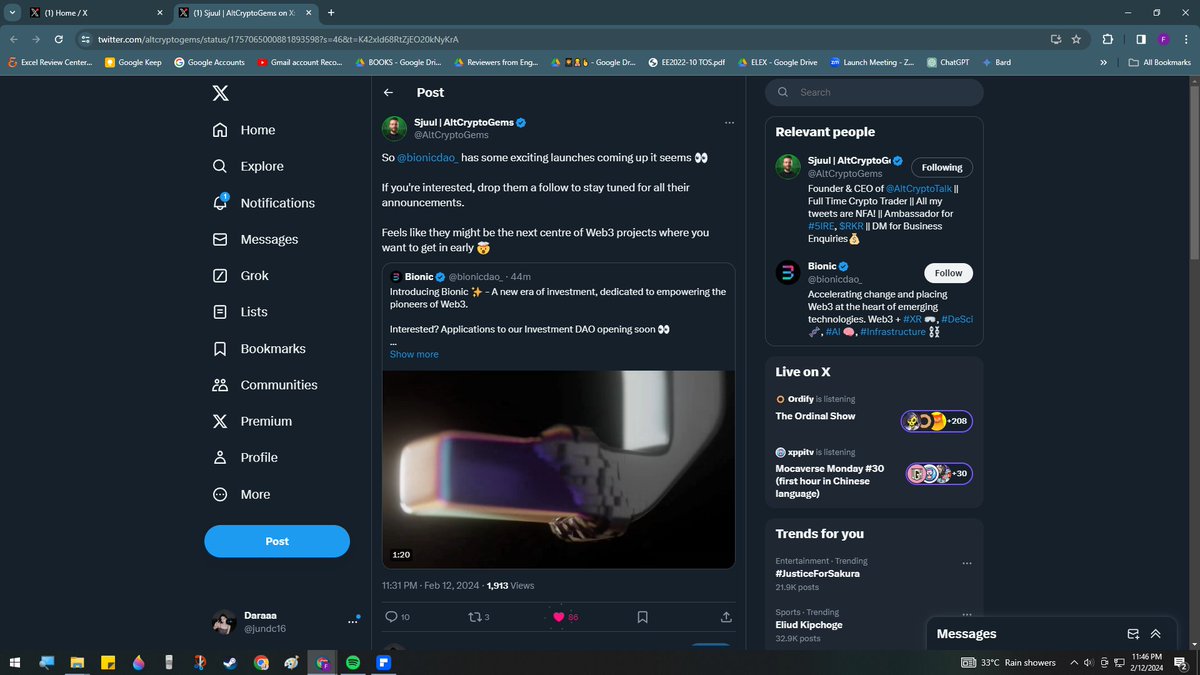Follow the Bionic account
The height and width of the screenshot is (675, 1200).
(949, 272)
